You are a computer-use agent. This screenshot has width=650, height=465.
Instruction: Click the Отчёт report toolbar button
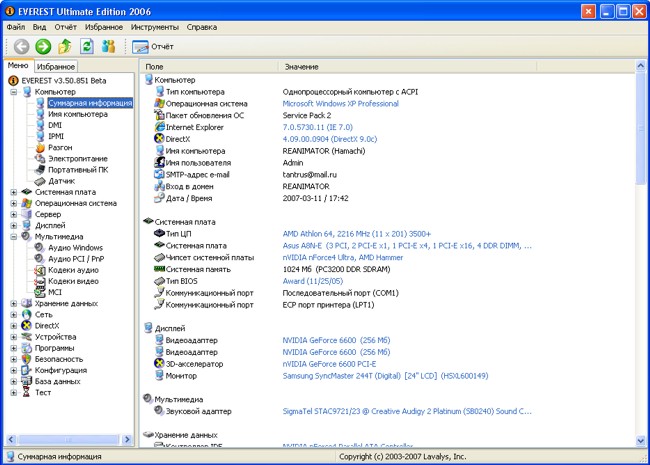(153, 47)
